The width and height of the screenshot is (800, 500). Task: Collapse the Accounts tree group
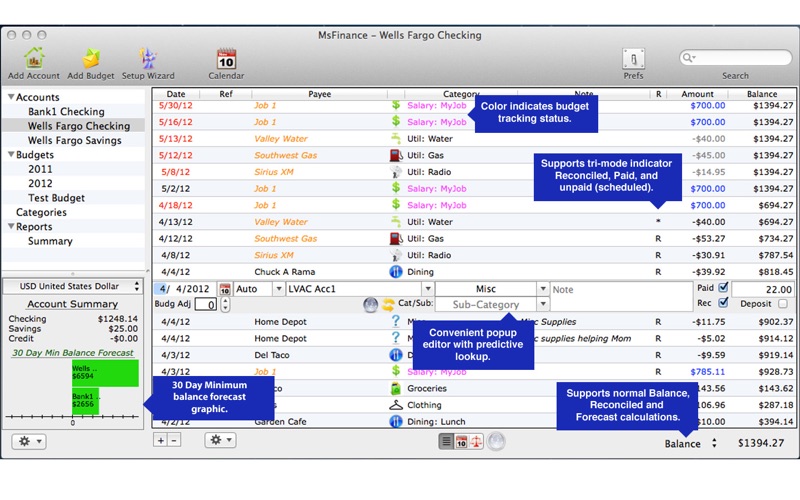11,96
